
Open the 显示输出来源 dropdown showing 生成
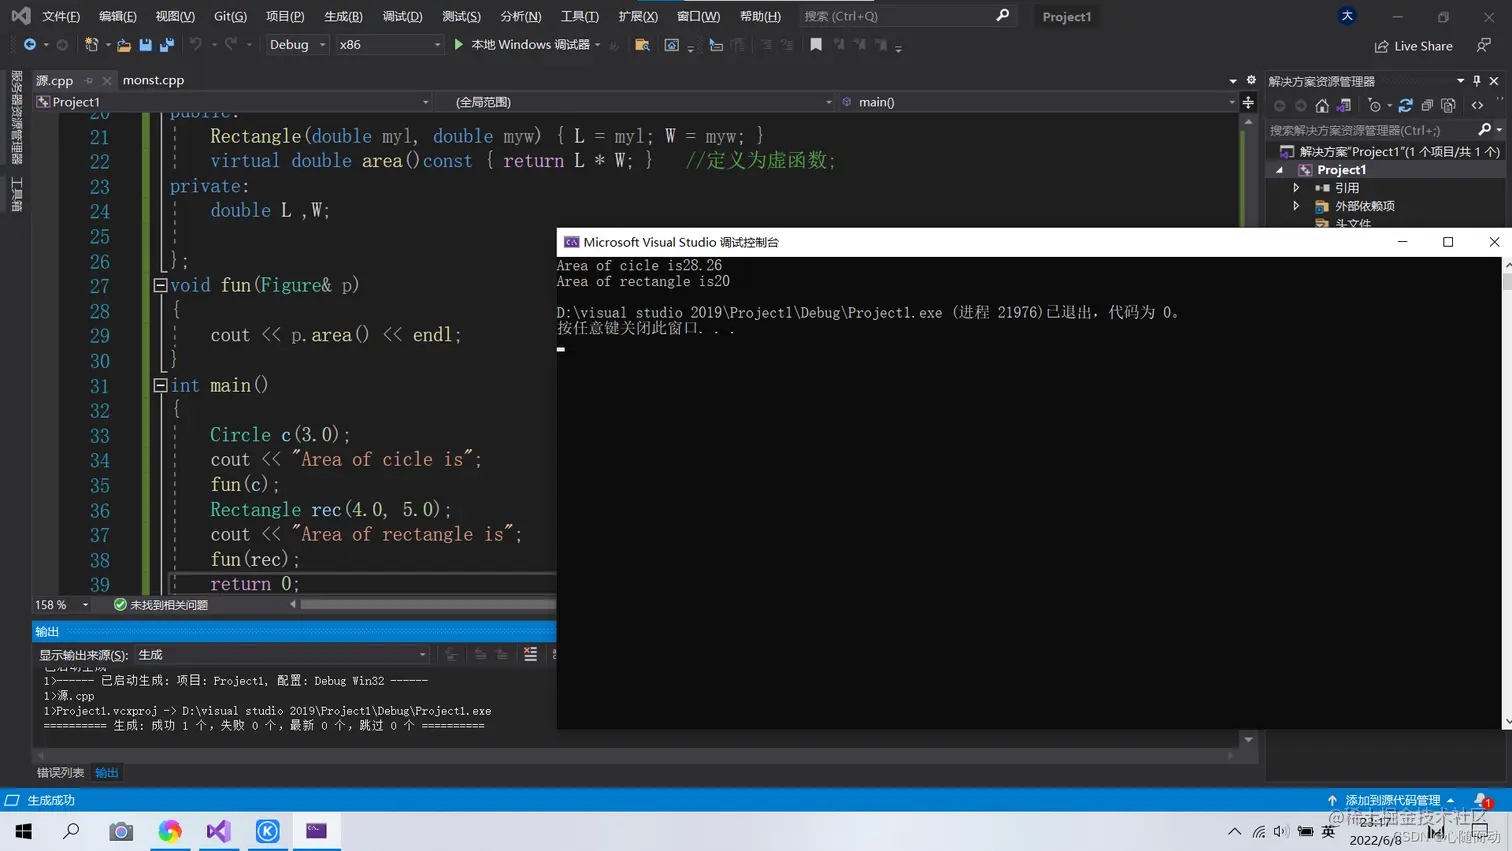(283, 655)
